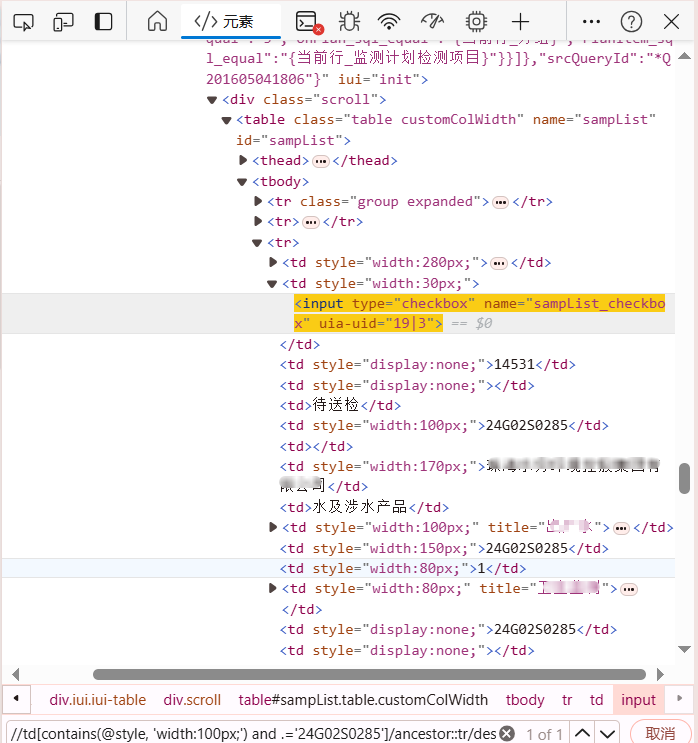Collapse the tbody node

tap(243, 182)
